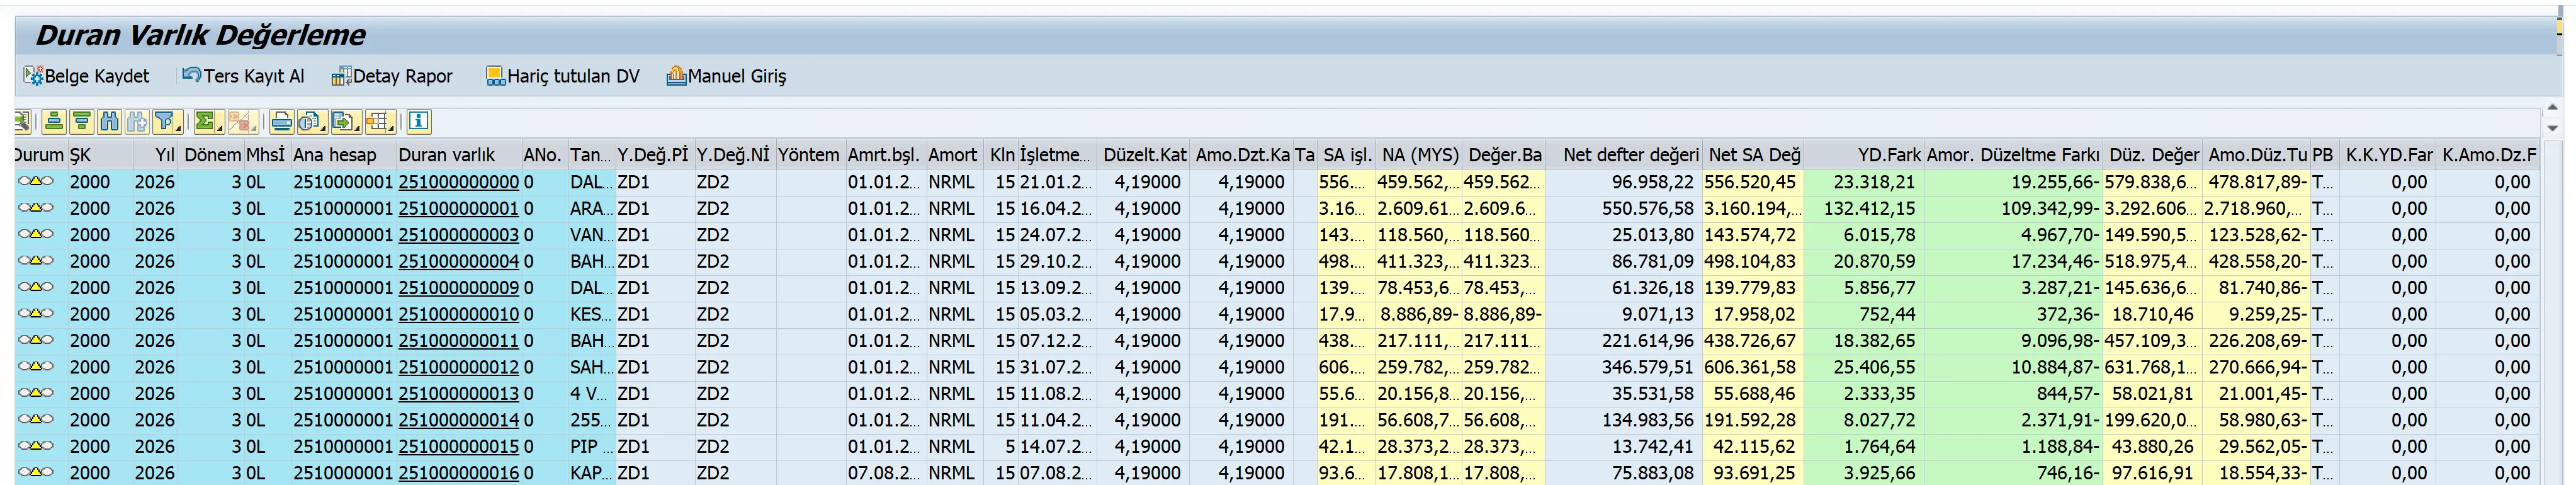
Task: Open asset link 251000000010
Action: (x=459, y=314)
